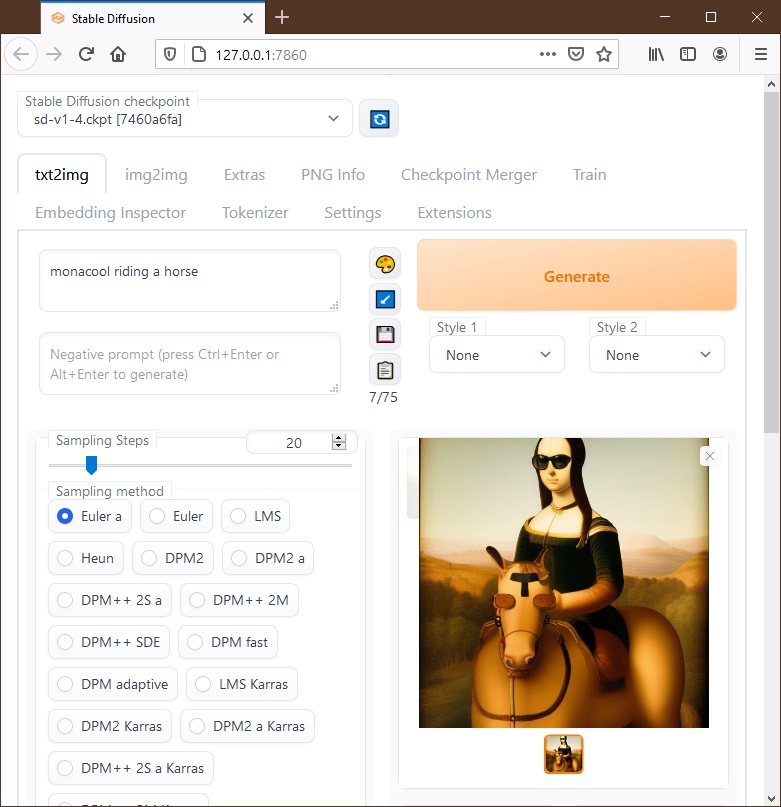
Task: Open the browser library icon
Action: pos(656,54)
